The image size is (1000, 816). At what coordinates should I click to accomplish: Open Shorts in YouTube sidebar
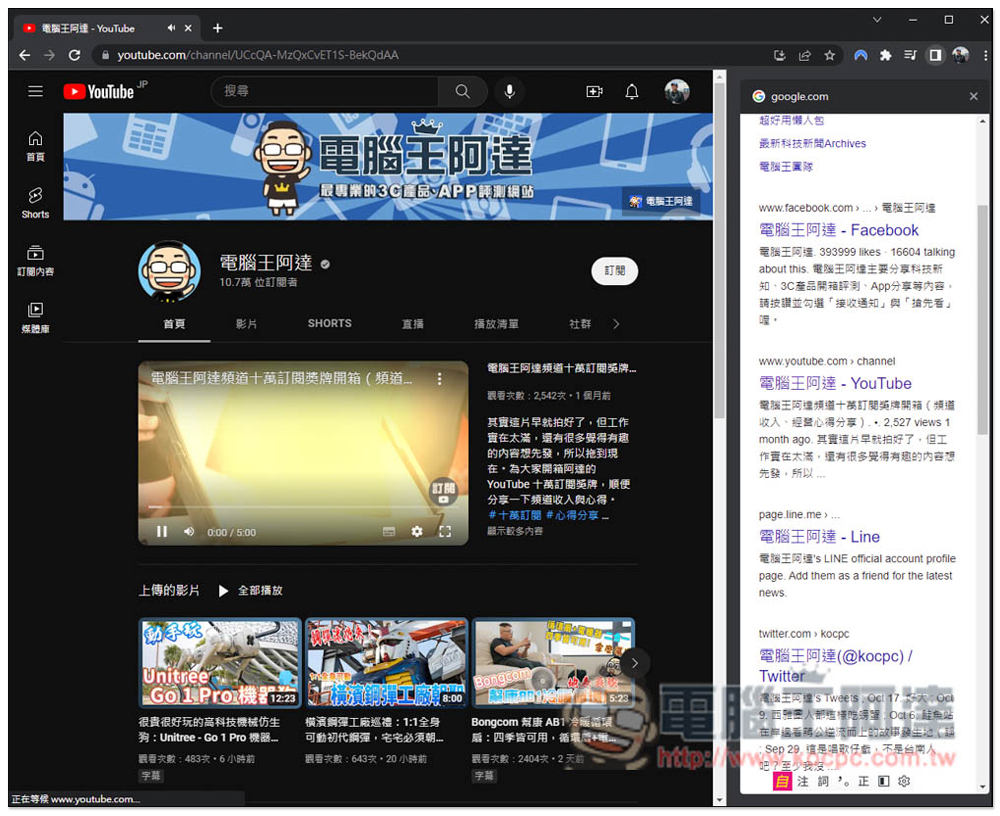pos(36,203)
